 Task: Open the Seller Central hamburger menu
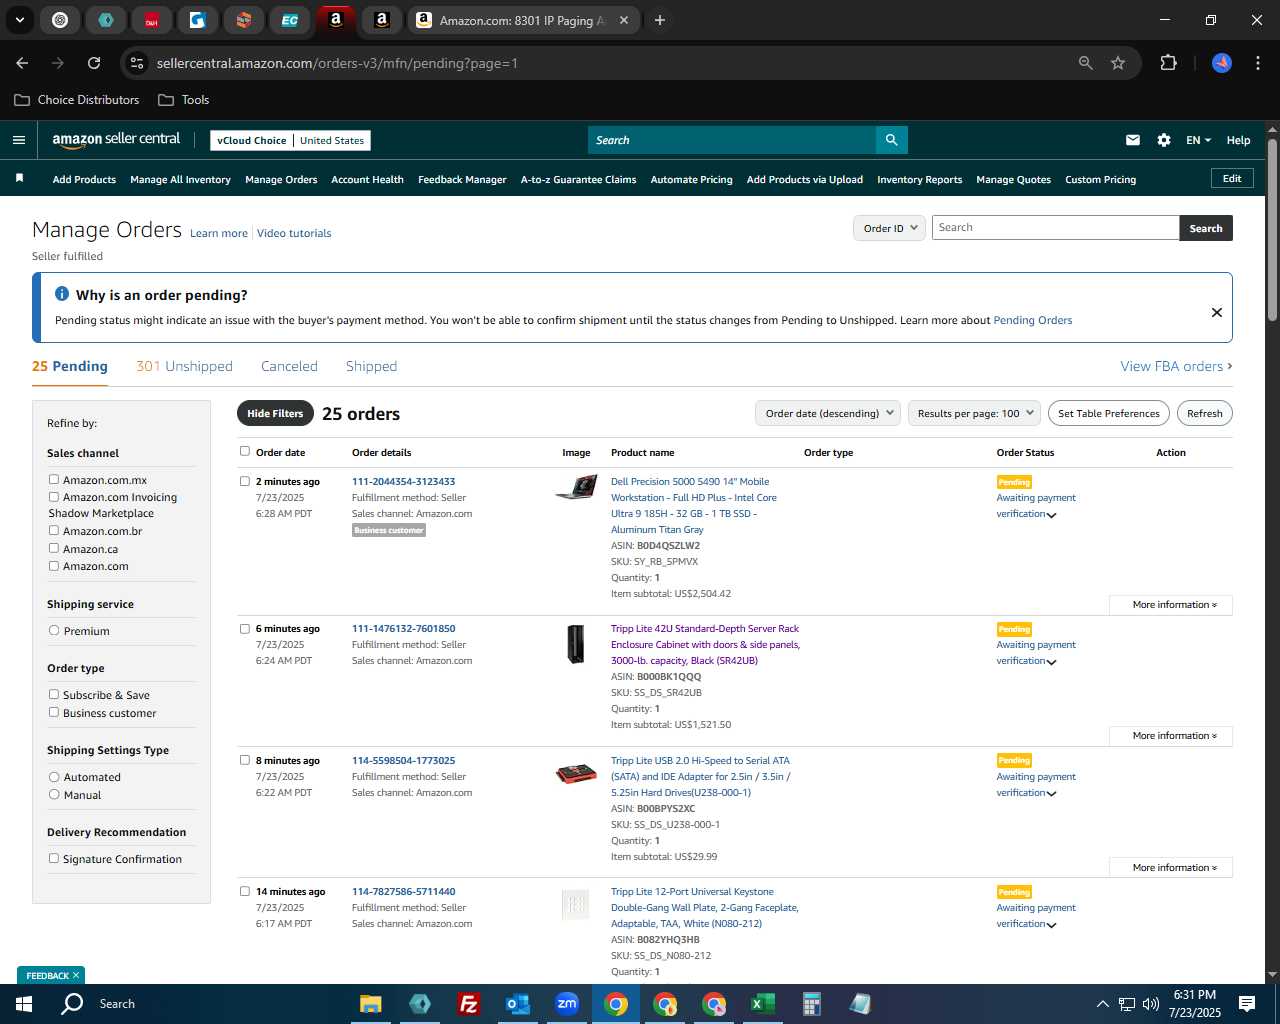click(18, 140)
